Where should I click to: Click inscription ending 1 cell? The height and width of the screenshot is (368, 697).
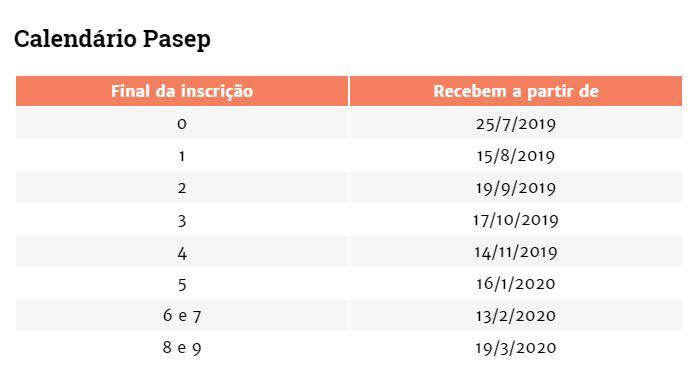pyautogui.click(x=182, y=156)
